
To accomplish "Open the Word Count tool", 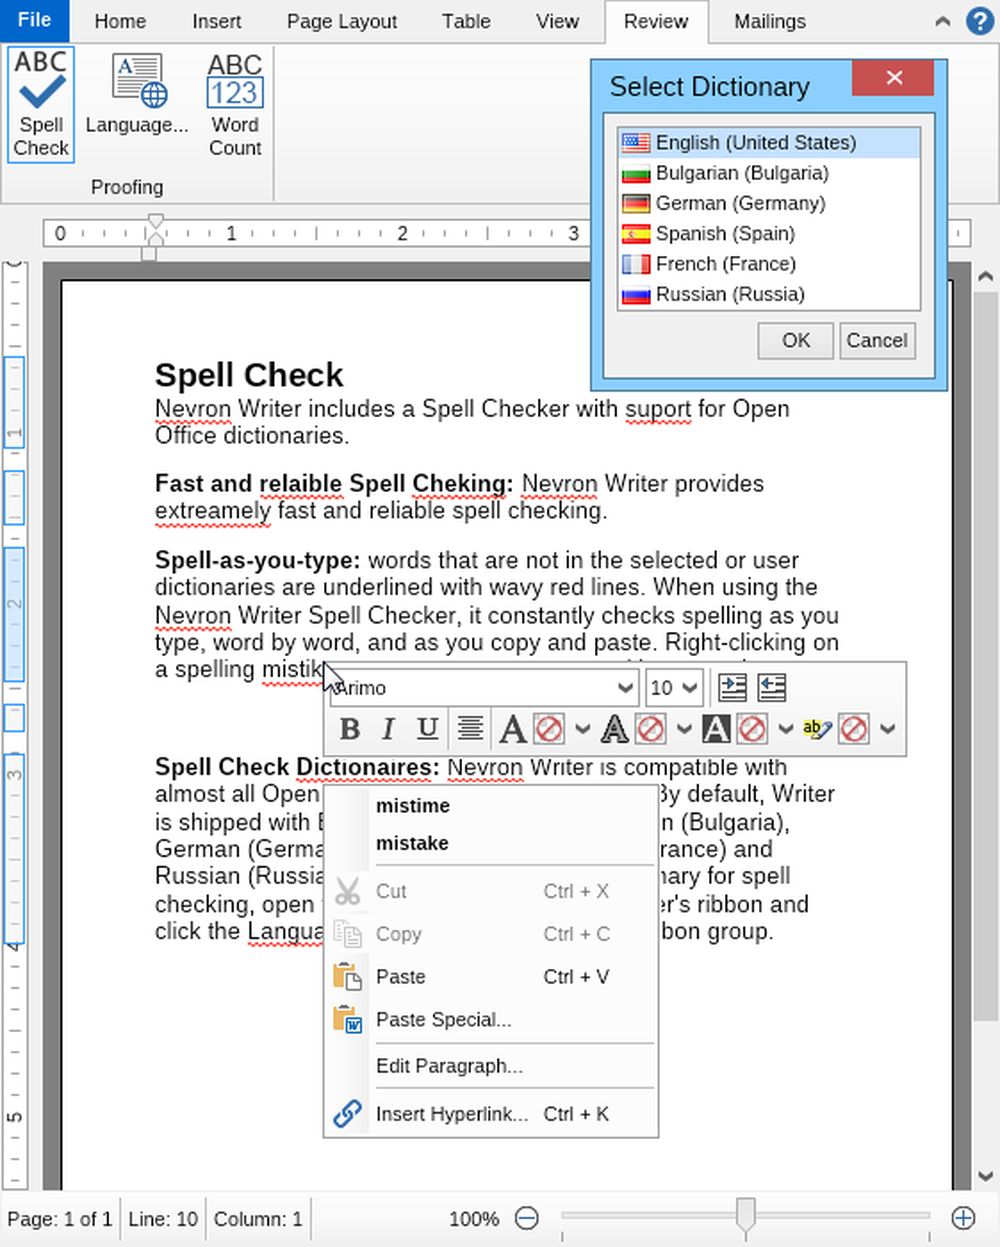I will tap(235, 104).
